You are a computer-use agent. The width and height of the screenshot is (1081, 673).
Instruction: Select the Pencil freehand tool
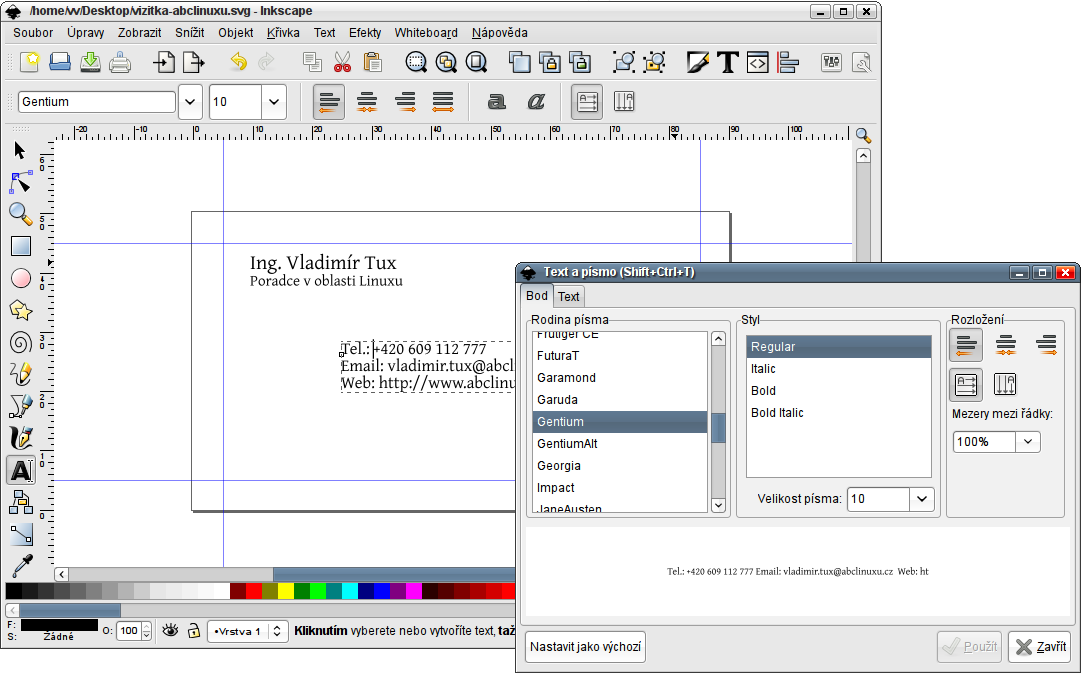pyautogui.click(x=21, y=374)
